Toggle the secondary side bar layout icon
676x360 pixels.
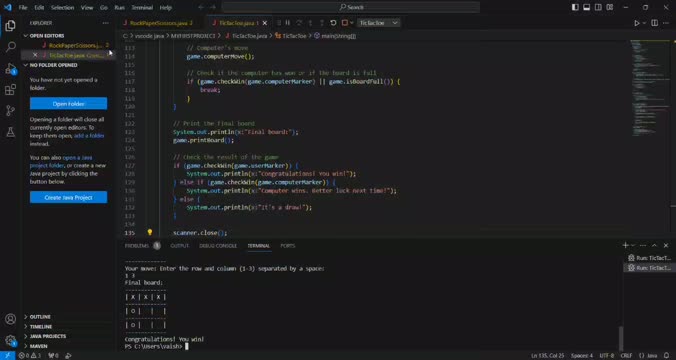[x=598, y=7]
